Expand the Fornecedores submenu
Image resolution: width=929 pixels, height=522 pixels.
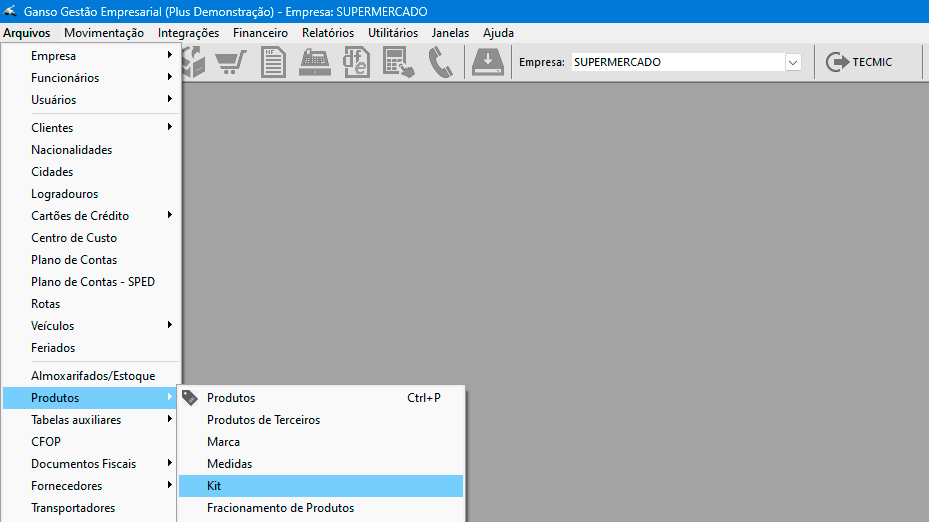[x=91, y=485]
